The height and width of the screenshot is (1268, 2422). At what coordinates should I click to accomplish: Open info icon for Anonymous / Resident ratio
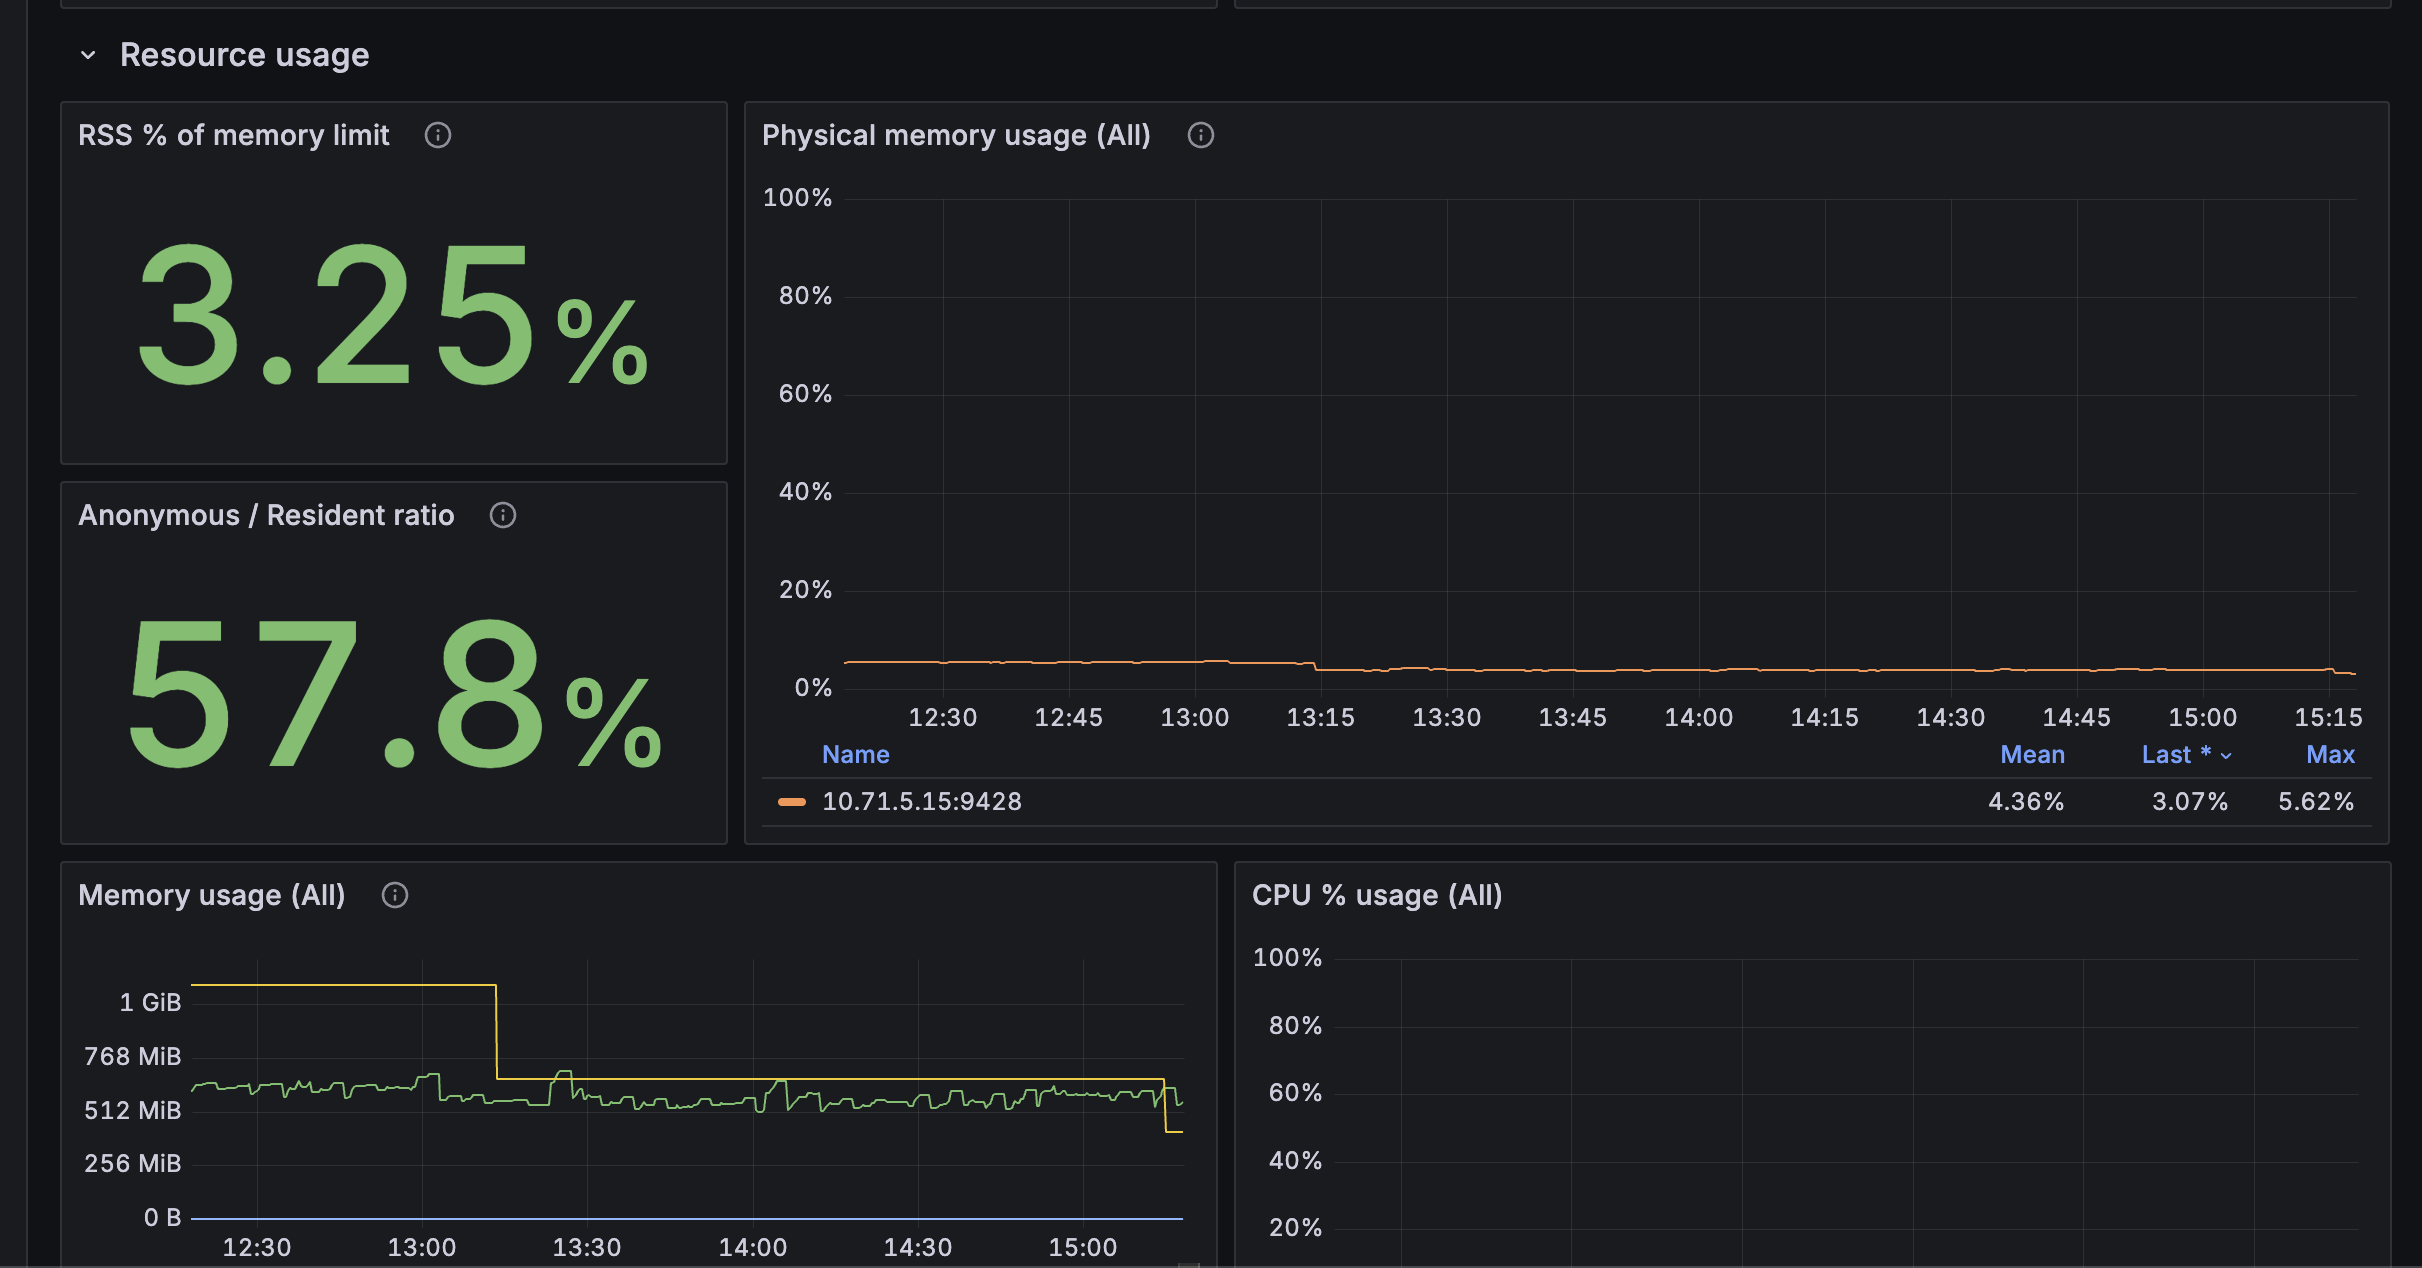pos(502,515)
